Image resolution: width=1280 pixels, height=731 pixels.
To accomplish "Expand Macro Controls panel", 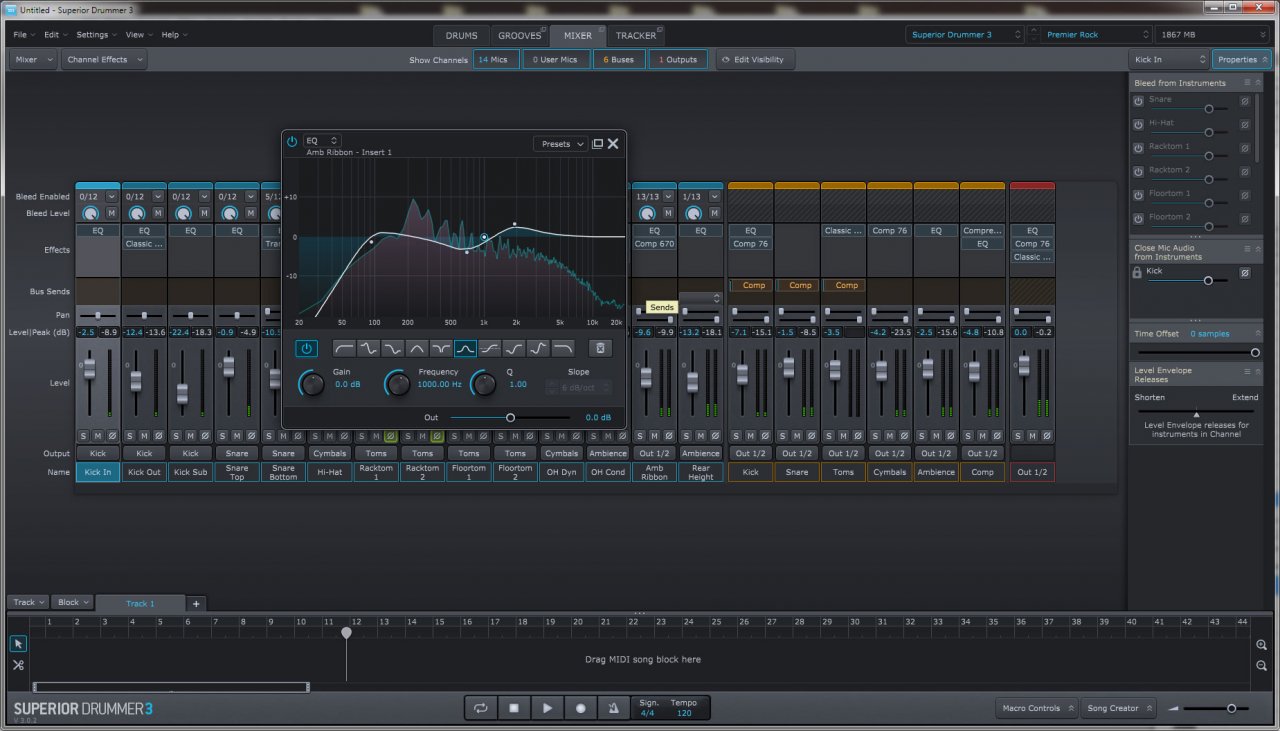I will pyautogui.click(x=1037, y=708).
